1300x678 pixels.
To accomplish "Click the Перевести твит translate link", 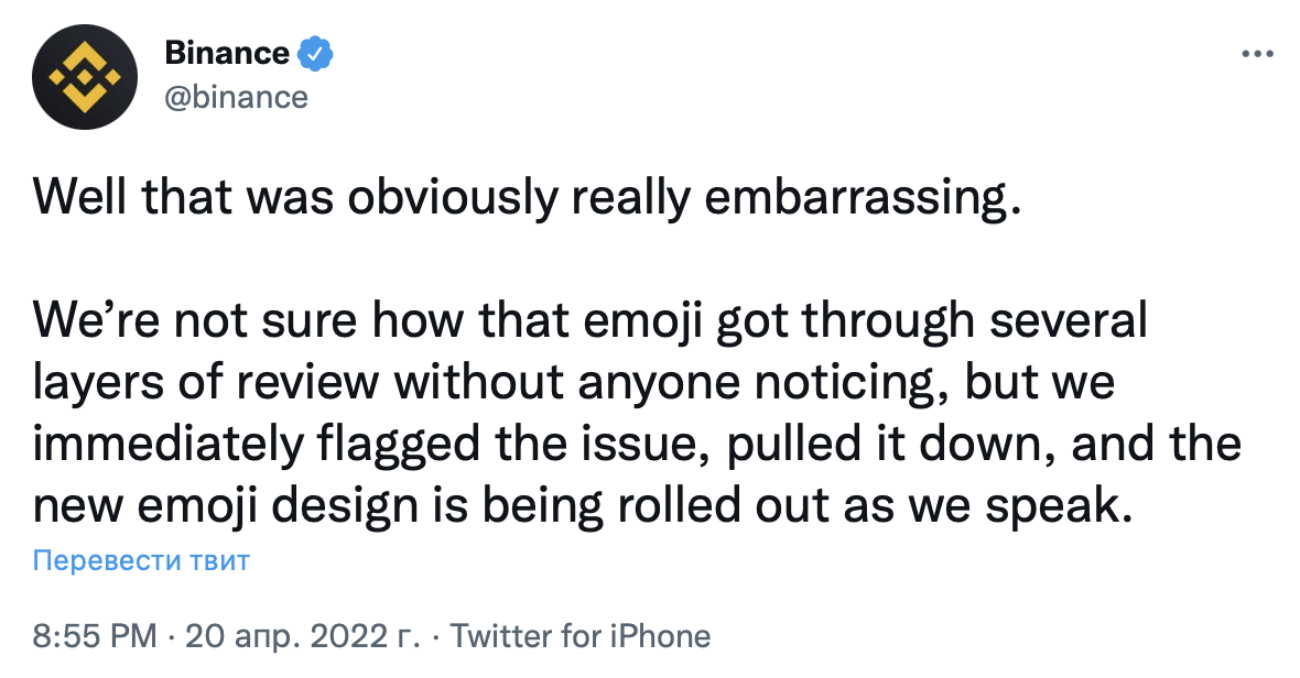I will [141, 560].
